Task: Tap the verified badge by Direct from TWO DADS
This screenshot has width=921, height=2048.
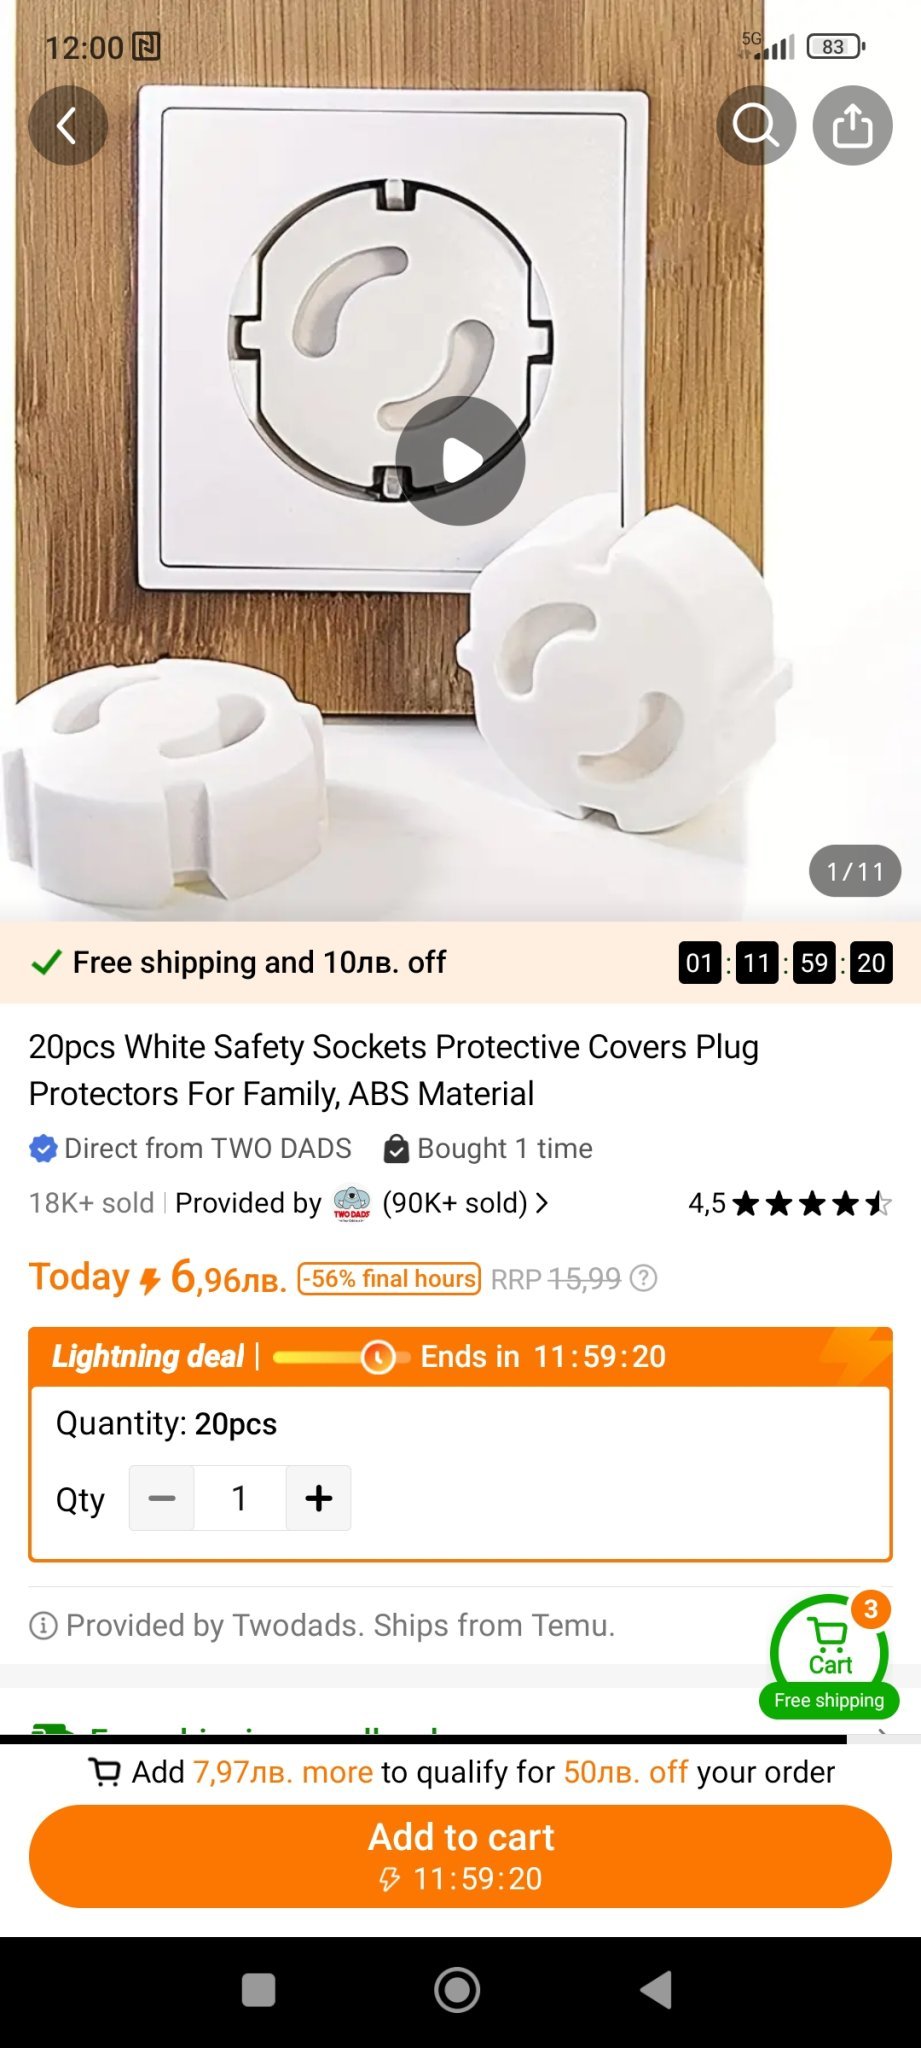Action: point(43,1149)
